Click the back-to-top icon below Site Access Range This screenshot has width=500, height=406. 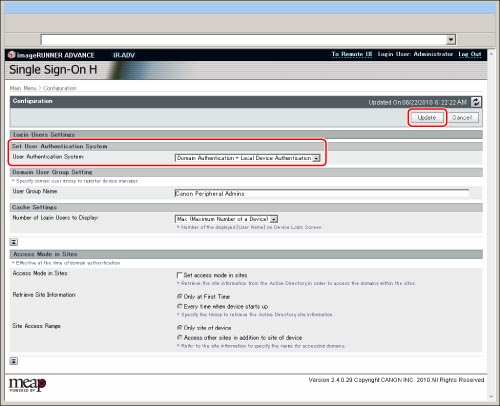pyautogui.click(x=14, y=361)
